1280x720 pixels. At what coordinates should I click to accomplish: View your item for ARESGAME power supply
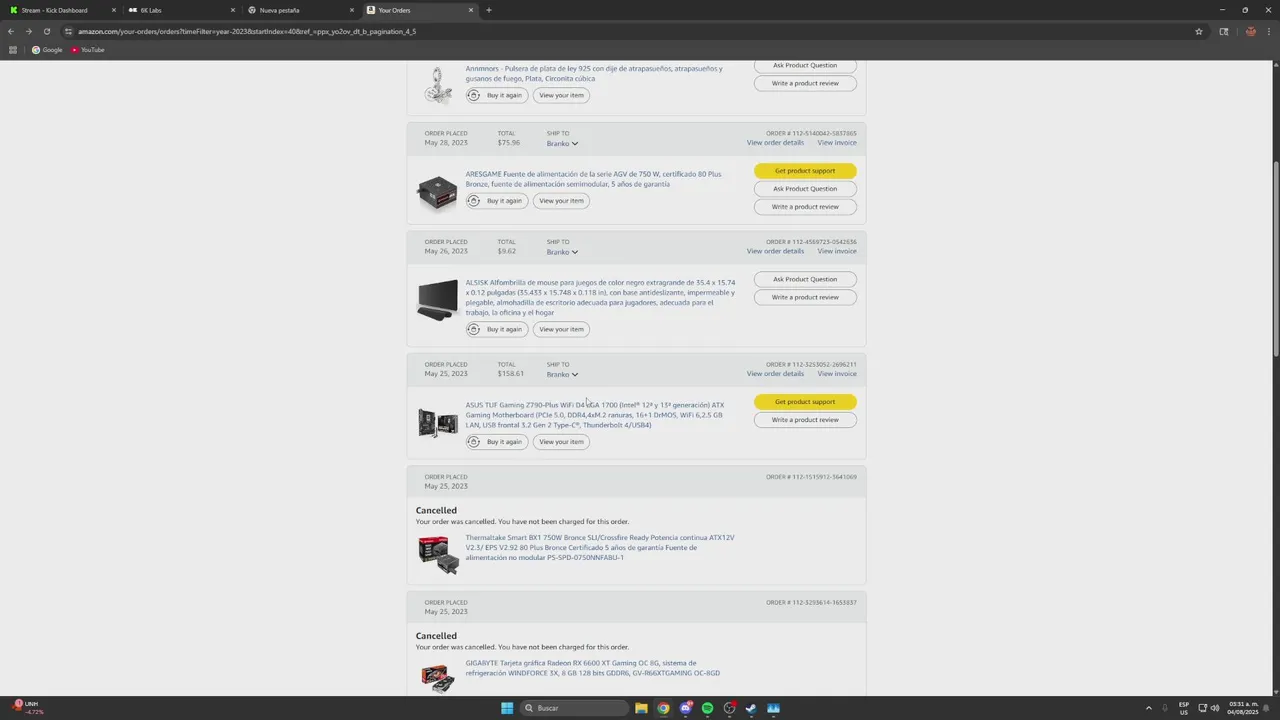561,201
